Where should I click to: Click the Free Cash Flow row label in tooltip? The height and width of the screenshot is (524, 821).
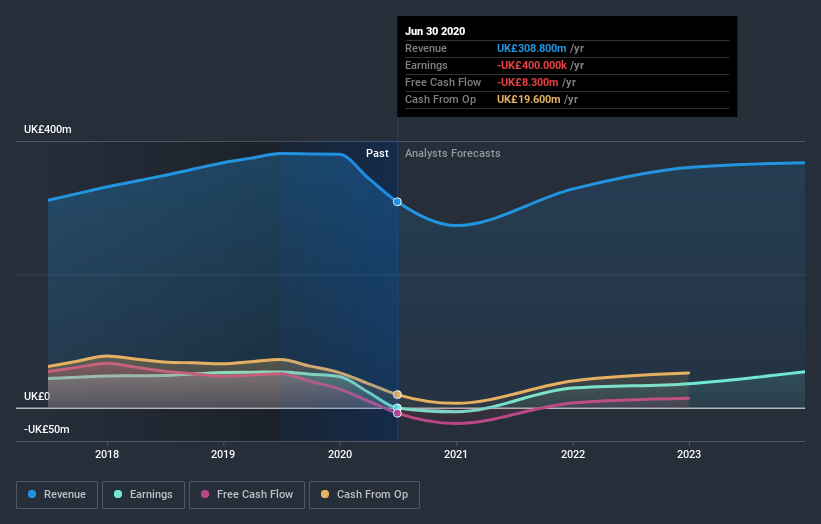[443, 82]
